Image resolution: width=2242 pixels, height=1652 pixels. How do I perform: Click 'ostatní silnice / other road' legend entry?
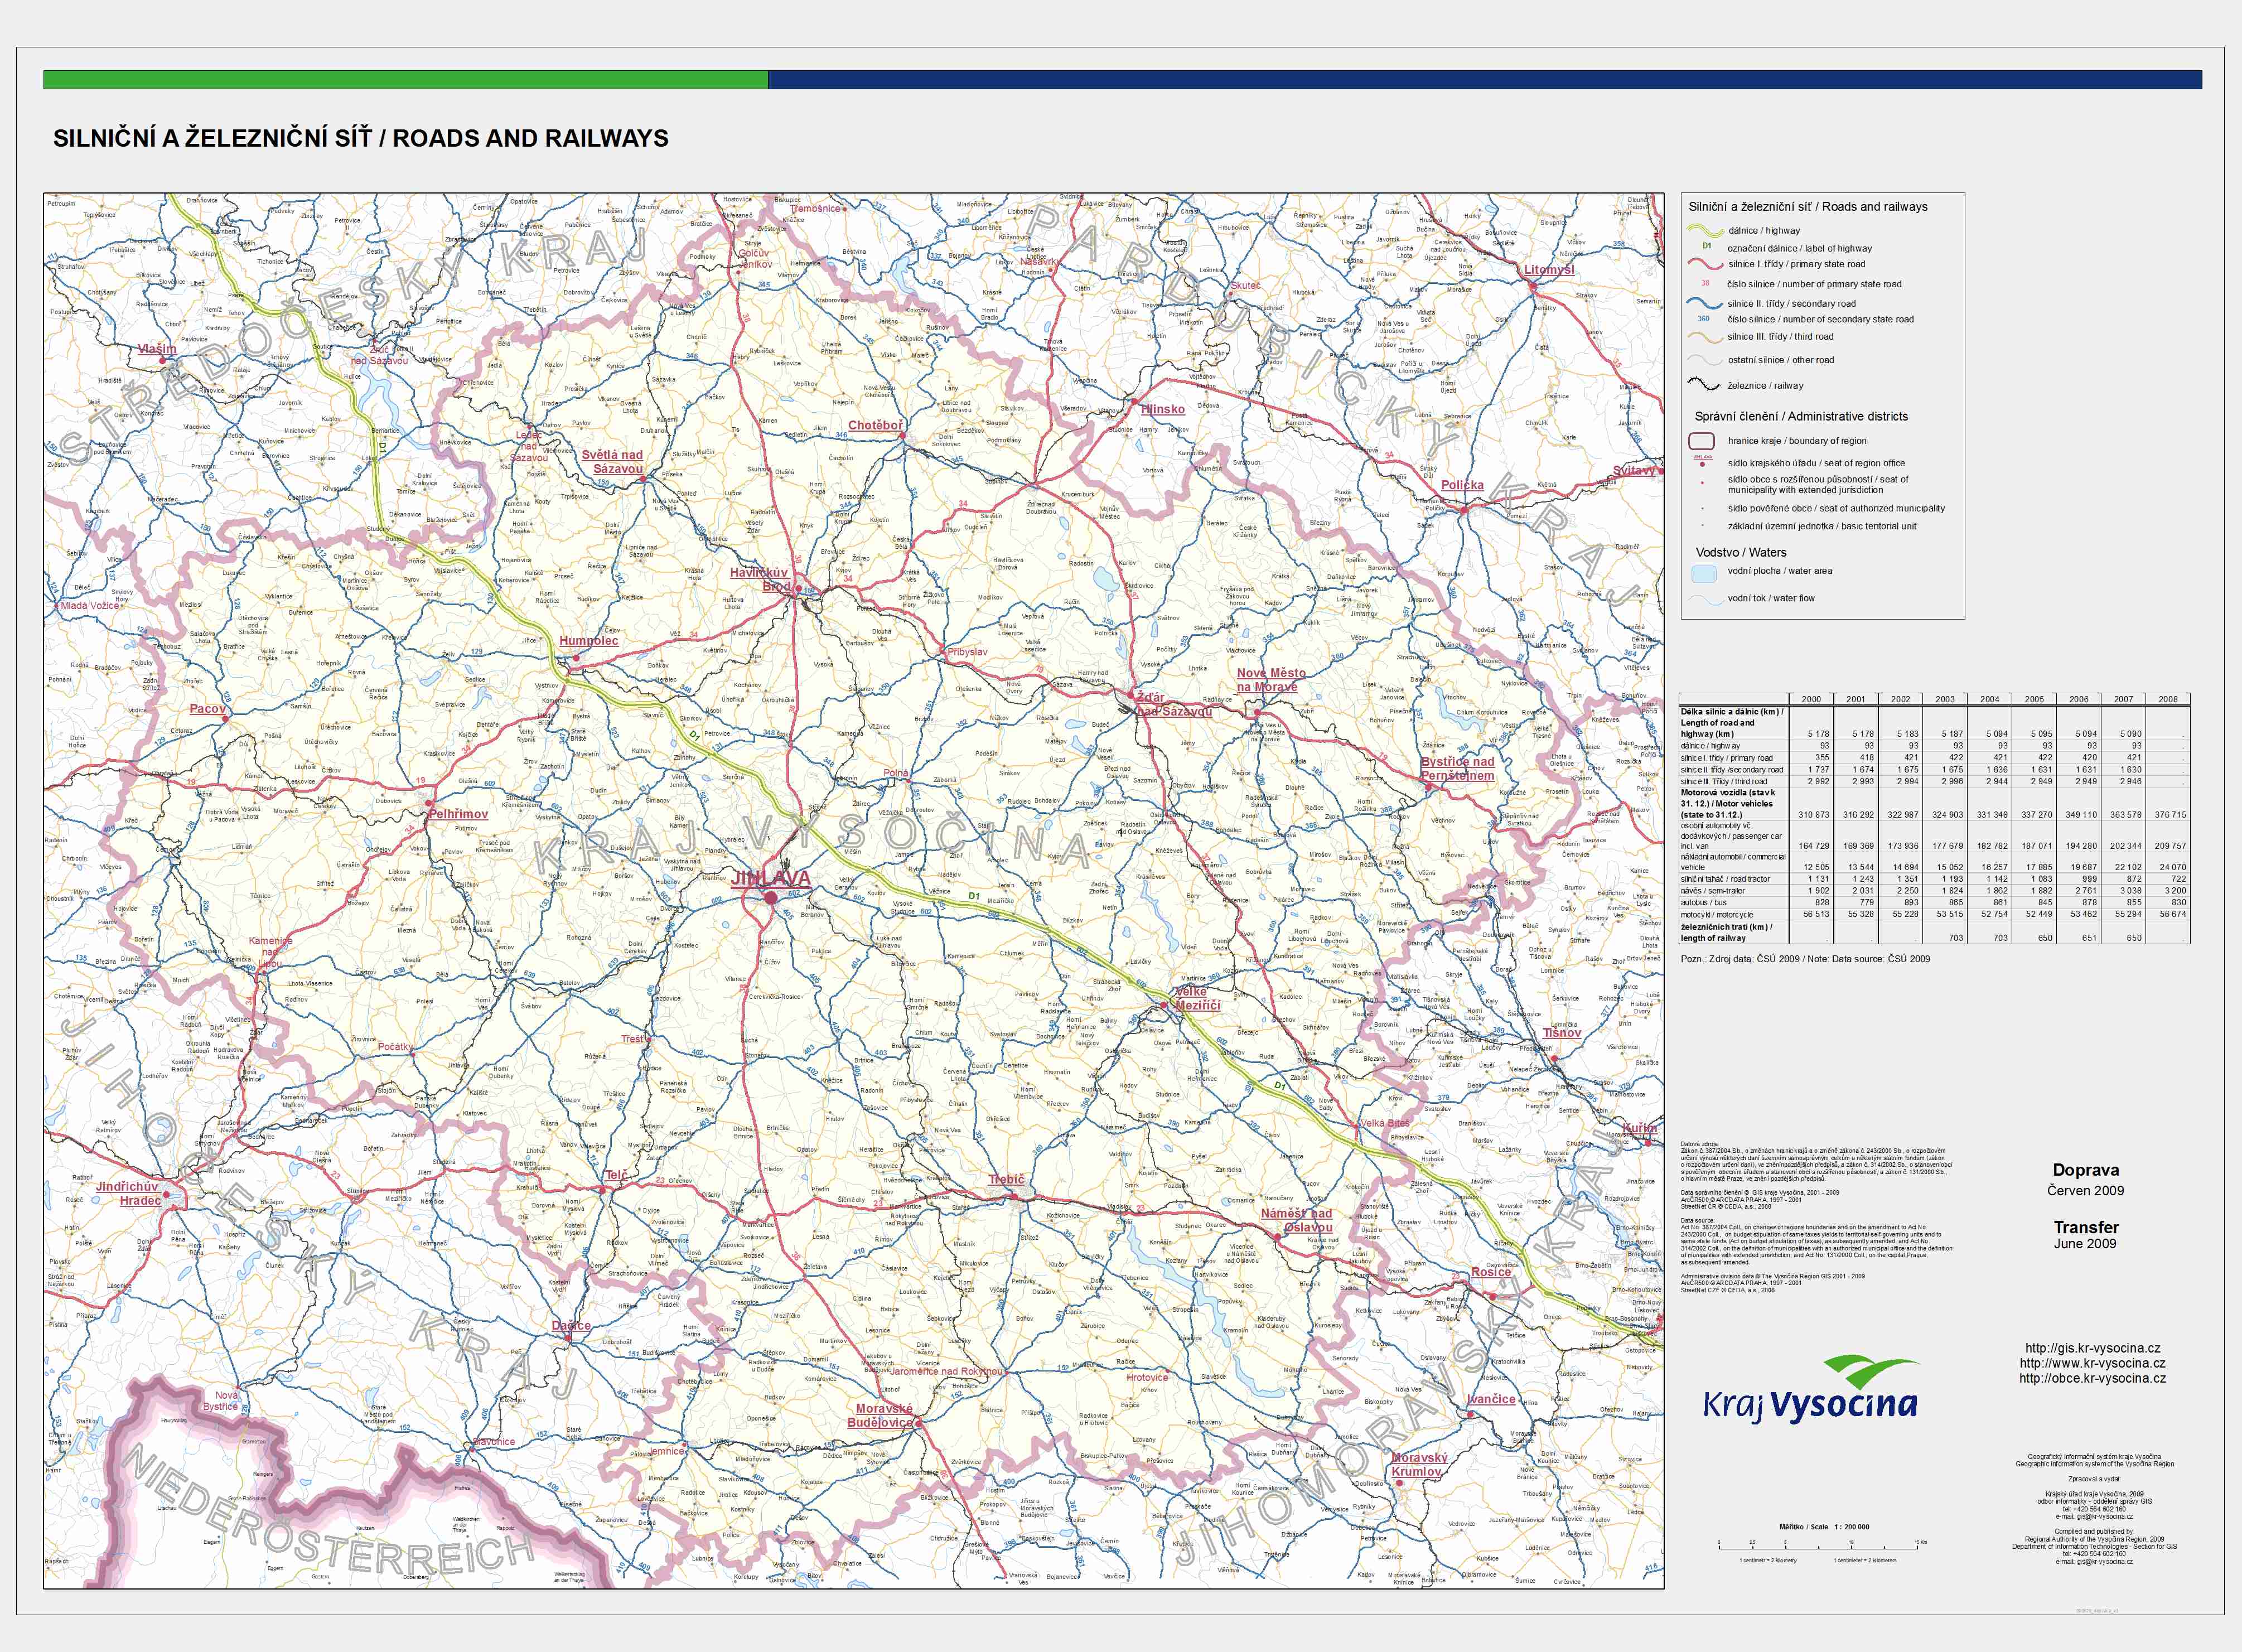[x=1781, y=360]
